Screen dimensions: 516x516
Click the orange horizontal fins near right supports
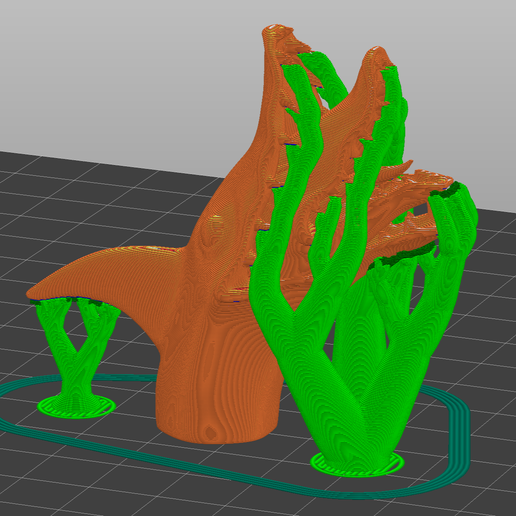[x=410, y=200]
